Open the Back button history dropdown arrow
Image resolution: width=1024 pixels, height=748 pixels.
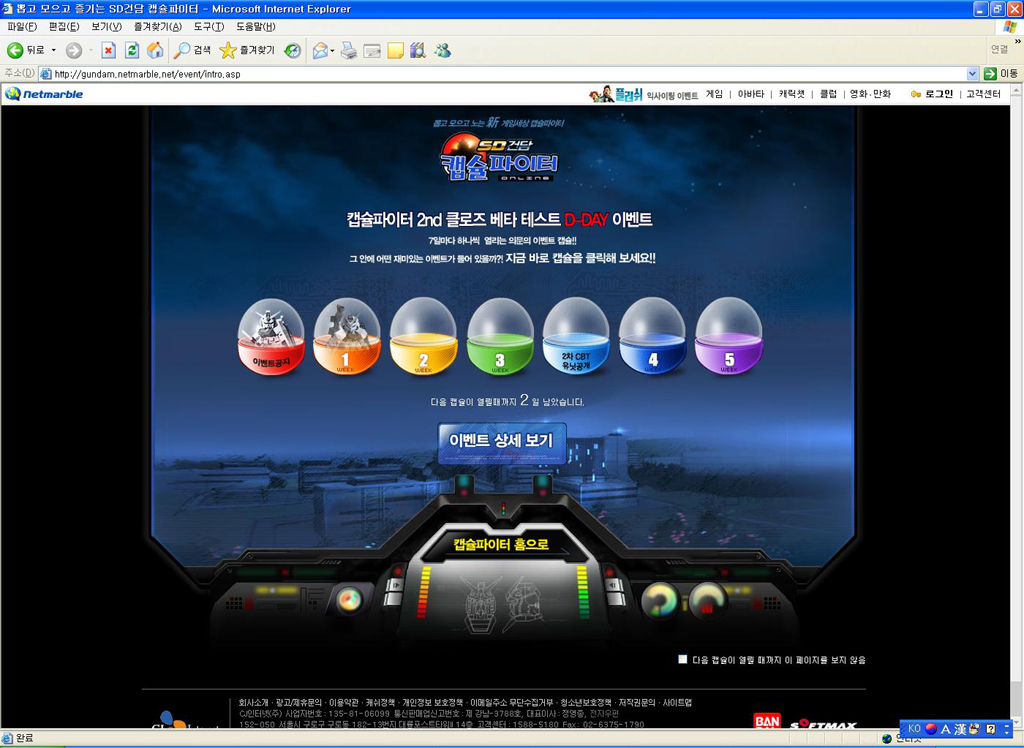pyautogui.click(x=54, y=50)
